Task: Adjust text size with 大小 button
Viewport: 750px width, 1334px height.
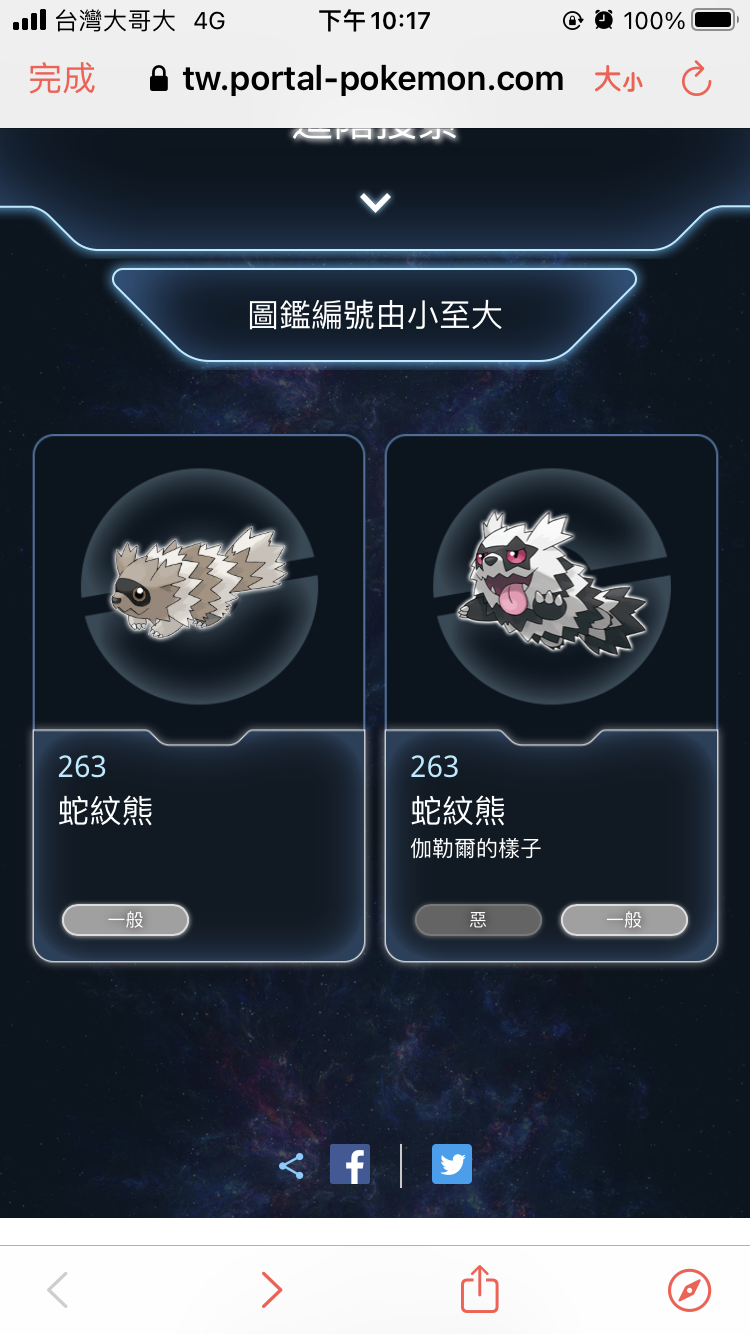Action: pos(618,80)
